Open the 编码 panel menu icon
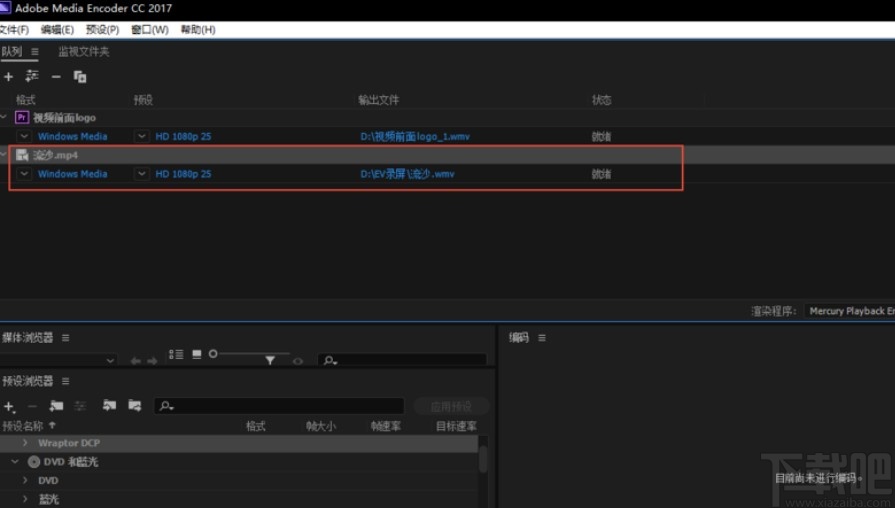895x508 pixels. click(542, 338)
